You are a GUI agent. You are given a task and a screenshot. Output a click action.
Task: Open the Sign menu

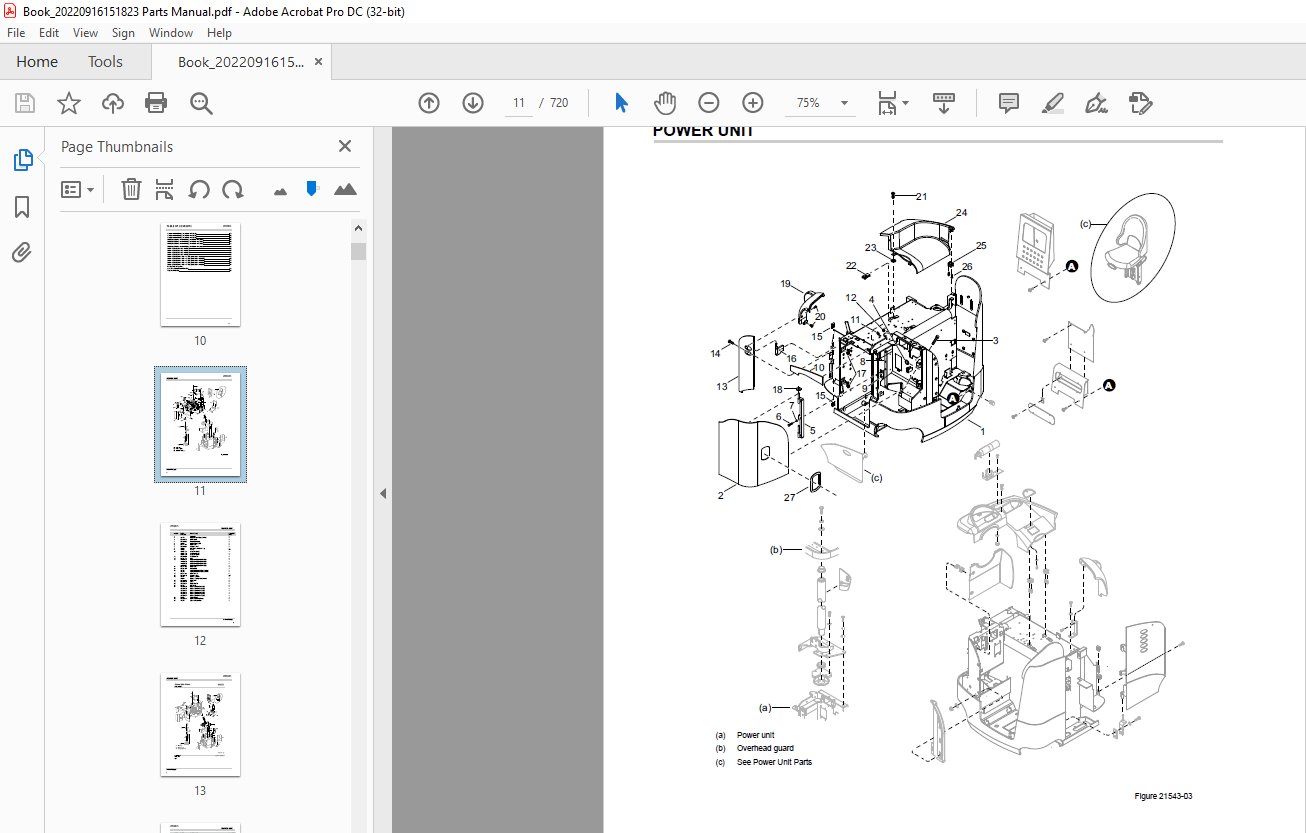pyautogui.click(x=123, y=33)
